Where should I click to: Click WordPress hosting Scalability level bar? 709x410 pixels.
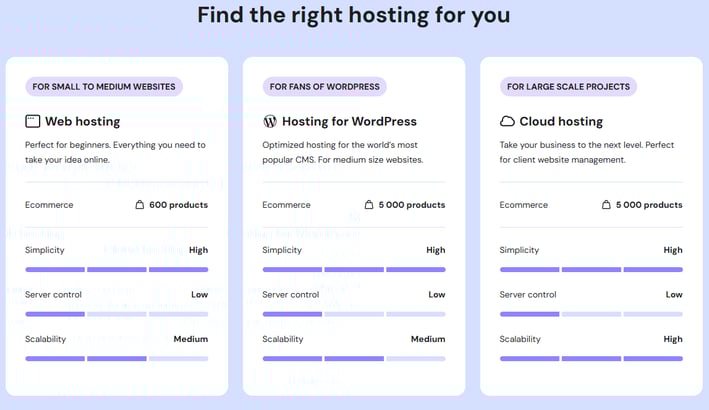pos(354,358)
